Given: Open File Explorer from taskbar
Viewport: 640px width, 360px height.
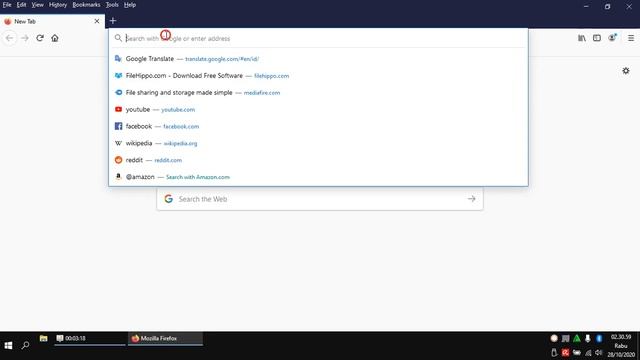Looking at the screenshot, I should pyautogui.click(x=43, y=338).
